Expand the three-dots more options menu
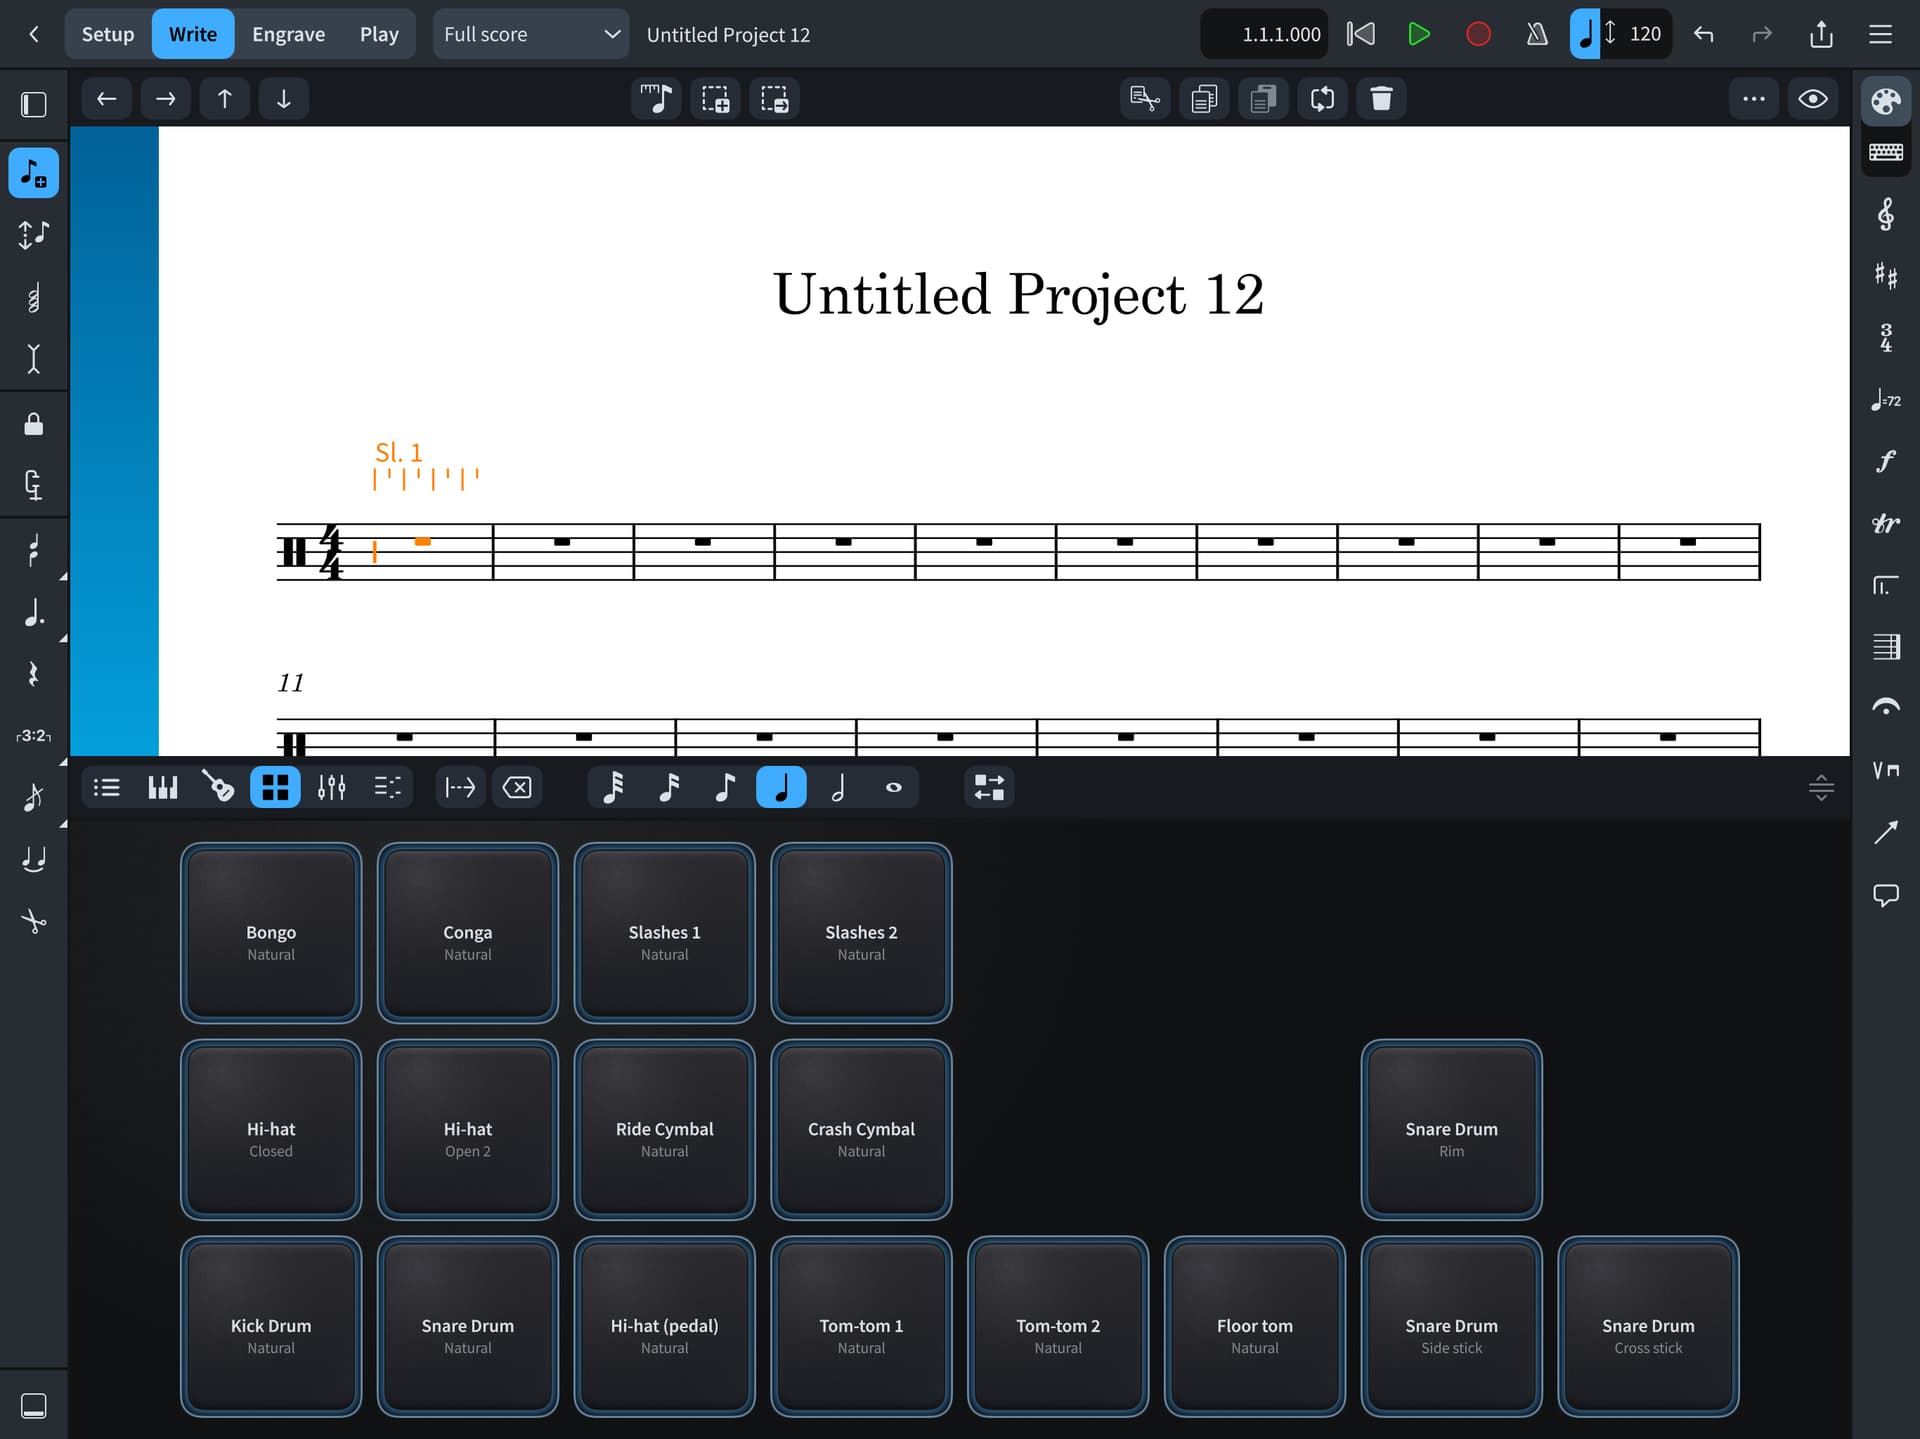 [1753, 99]
